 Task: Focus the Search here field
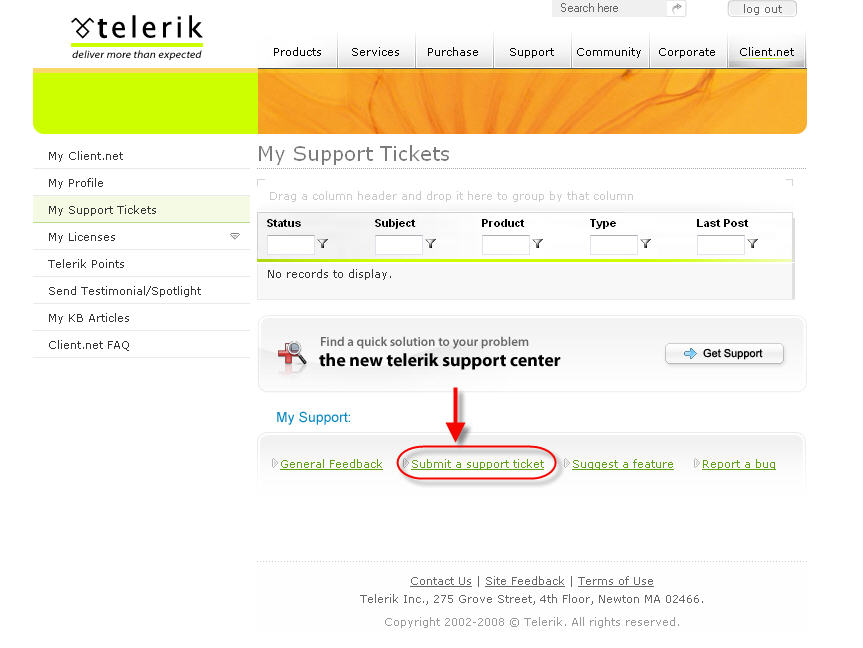pyautogui.click(x=610, y=8)
